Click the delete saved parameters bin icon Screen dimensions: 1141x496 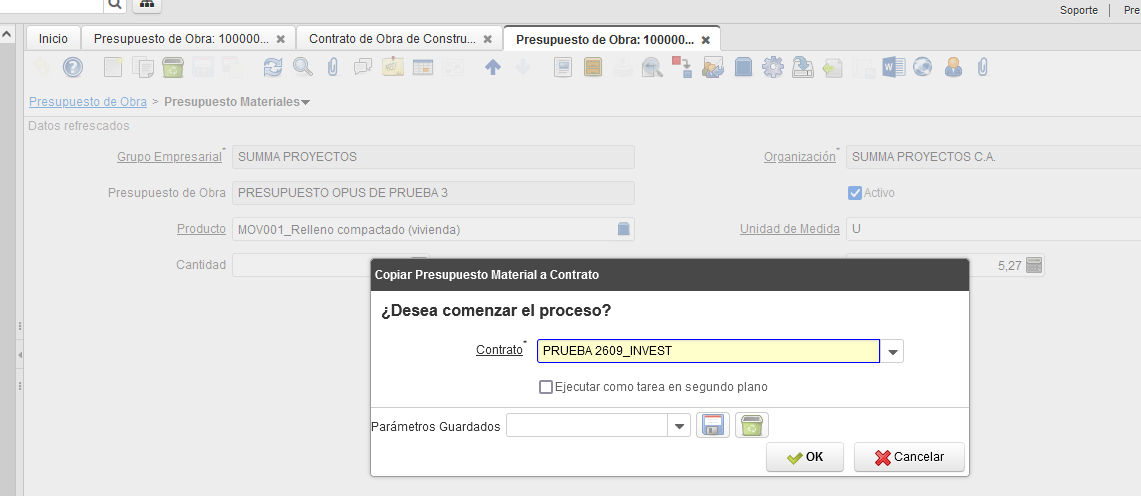tap(752, 426)
